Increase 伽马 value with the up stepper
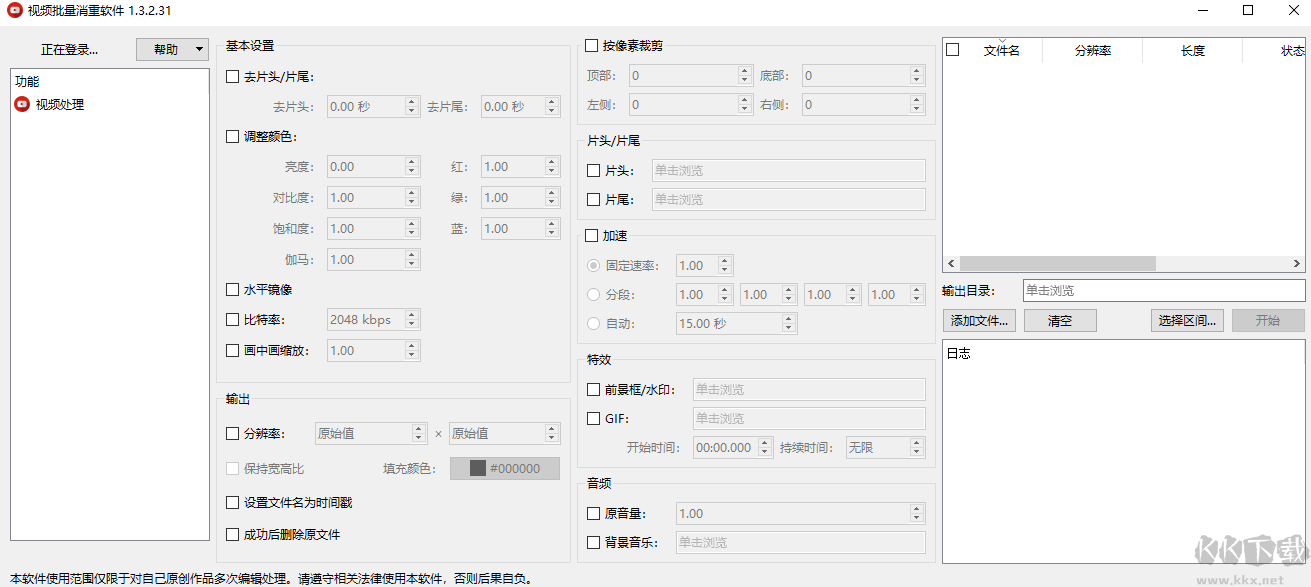1311x587 pixels. point(410,254)
